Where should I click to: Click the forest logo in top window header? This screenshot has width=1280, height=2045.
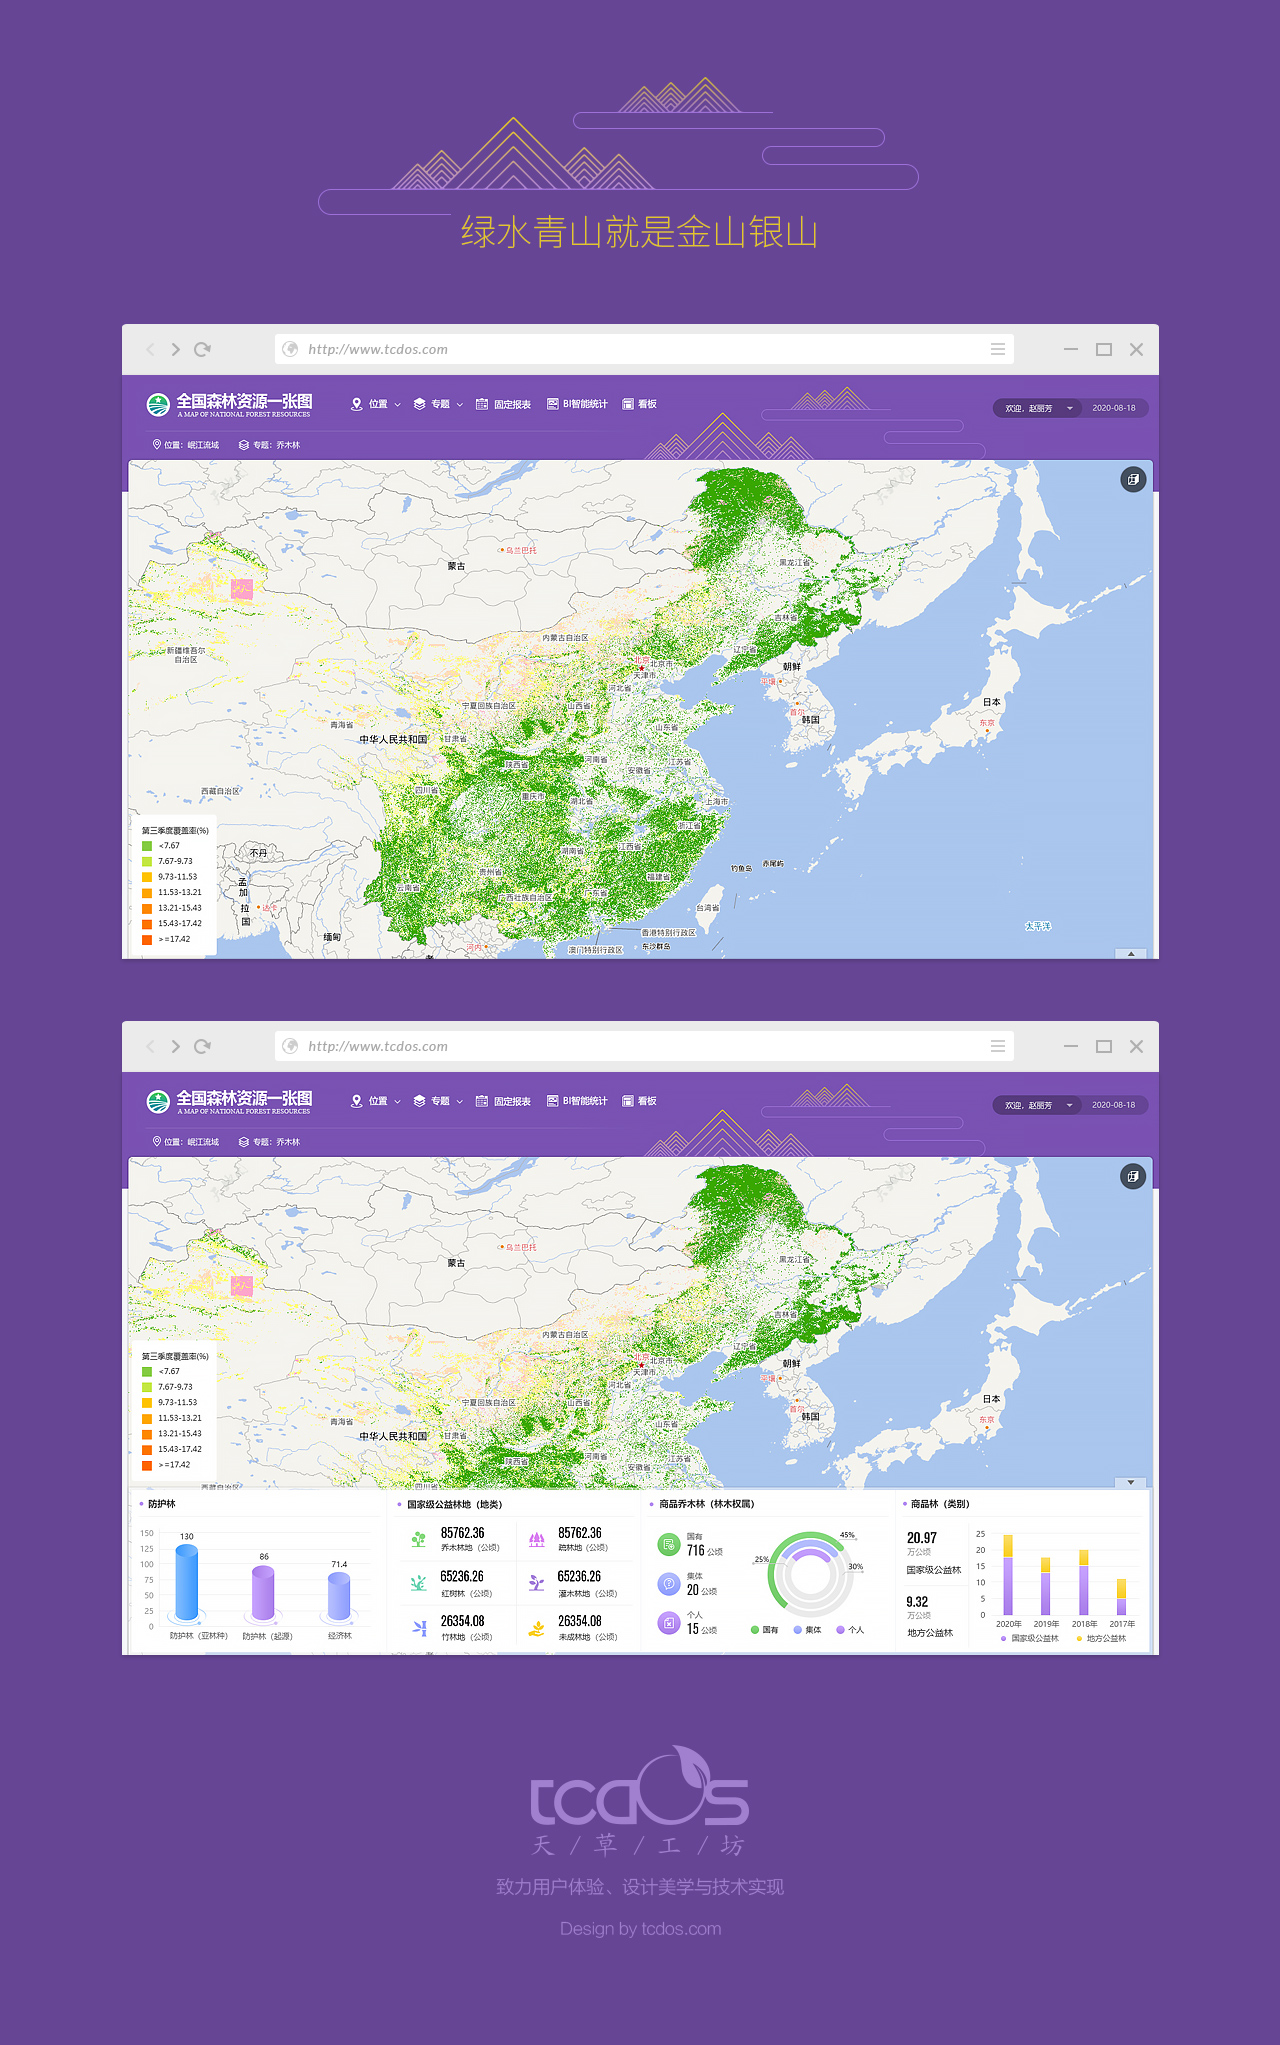(158, 405)
